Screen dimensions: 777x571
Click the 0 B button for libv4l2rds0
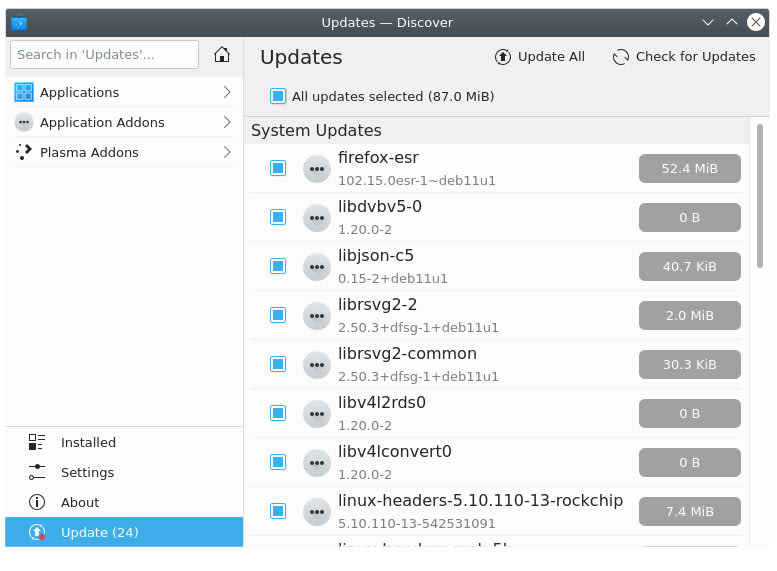point(690,414)
